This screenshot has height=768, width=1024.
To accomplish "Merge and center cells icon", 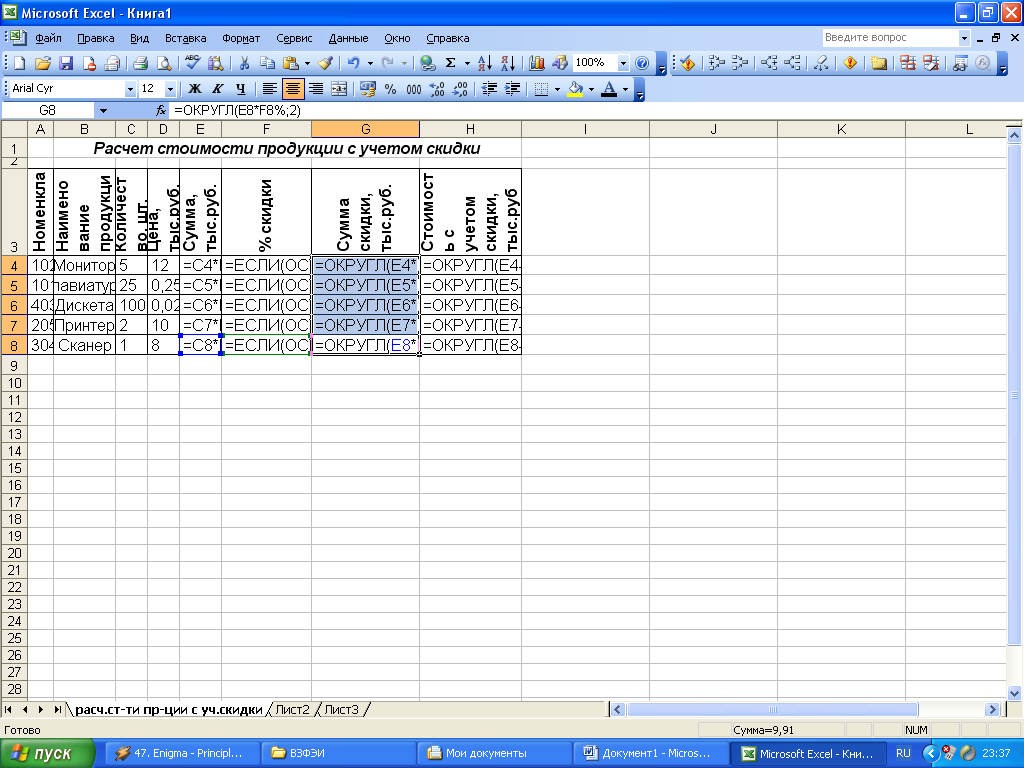I will [x=339, y=89].
